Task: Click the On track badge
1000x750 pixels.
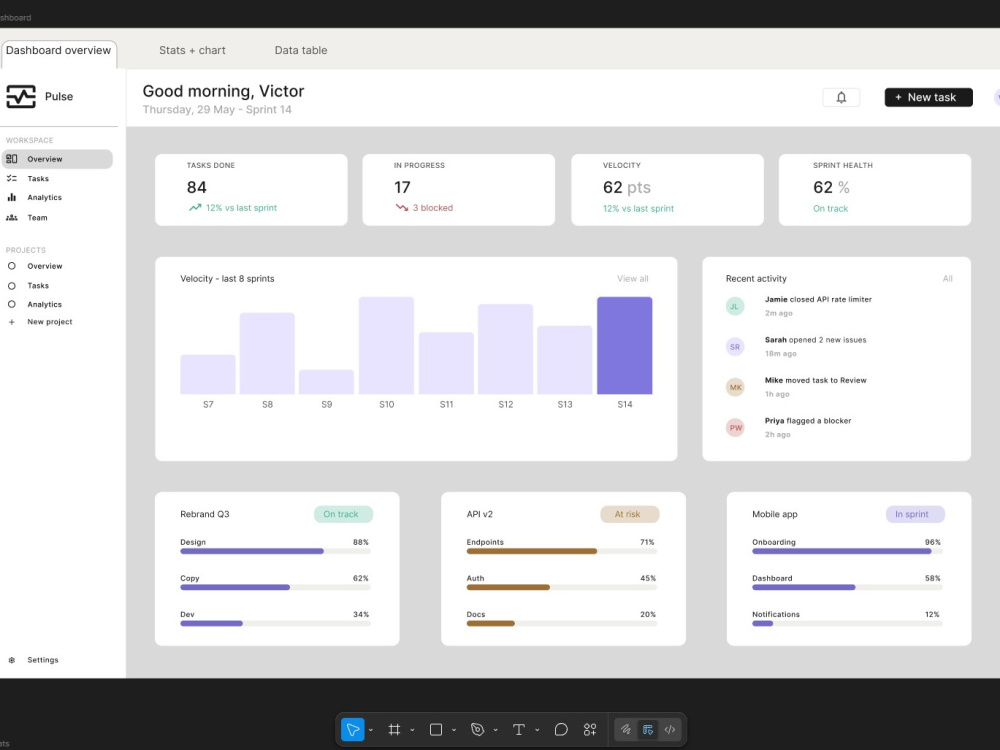Action: [x=343, y=514]
